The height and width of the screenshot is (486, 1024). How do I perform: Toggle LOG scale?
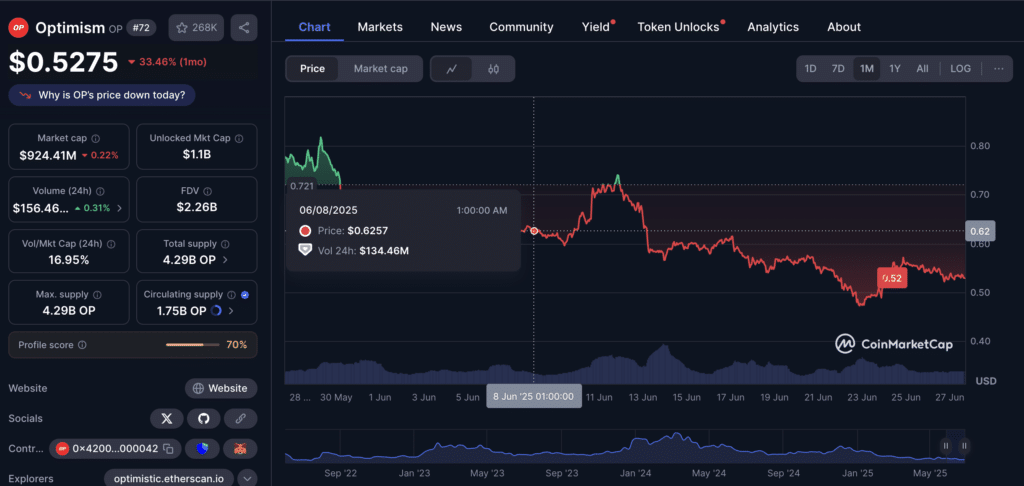pos(960,69)
